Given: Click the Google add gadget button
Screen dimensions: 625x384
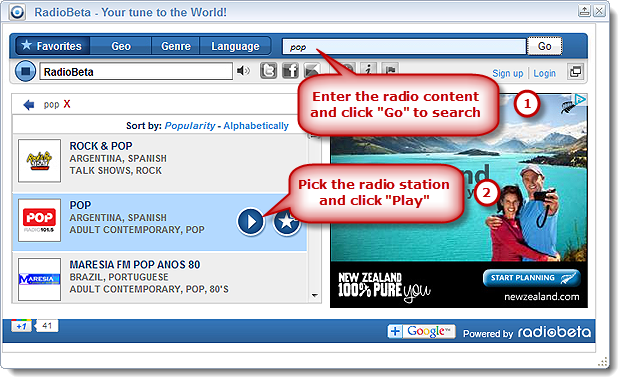Looking at the screenshot, I should coord(421,331).
